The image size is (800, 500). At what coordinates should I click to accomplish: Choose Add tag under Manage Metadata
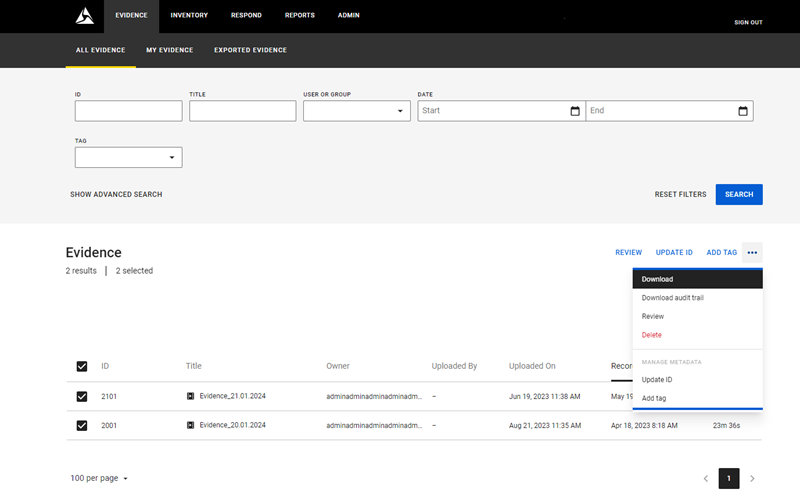coord(697,398)
